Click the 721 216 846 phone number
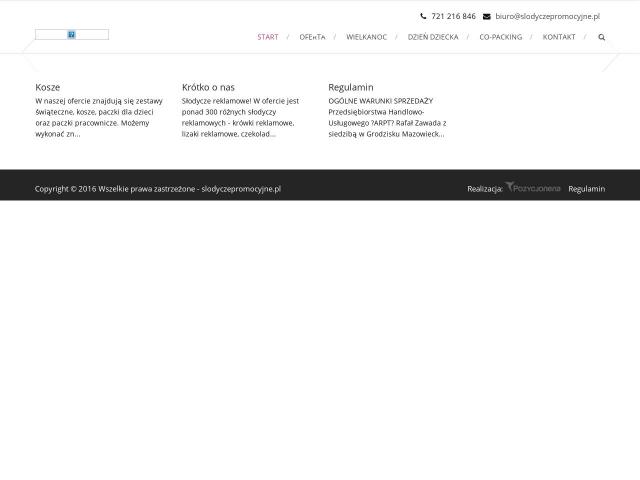Viewport: 640px width, 480px height. (x=453, y=16)
